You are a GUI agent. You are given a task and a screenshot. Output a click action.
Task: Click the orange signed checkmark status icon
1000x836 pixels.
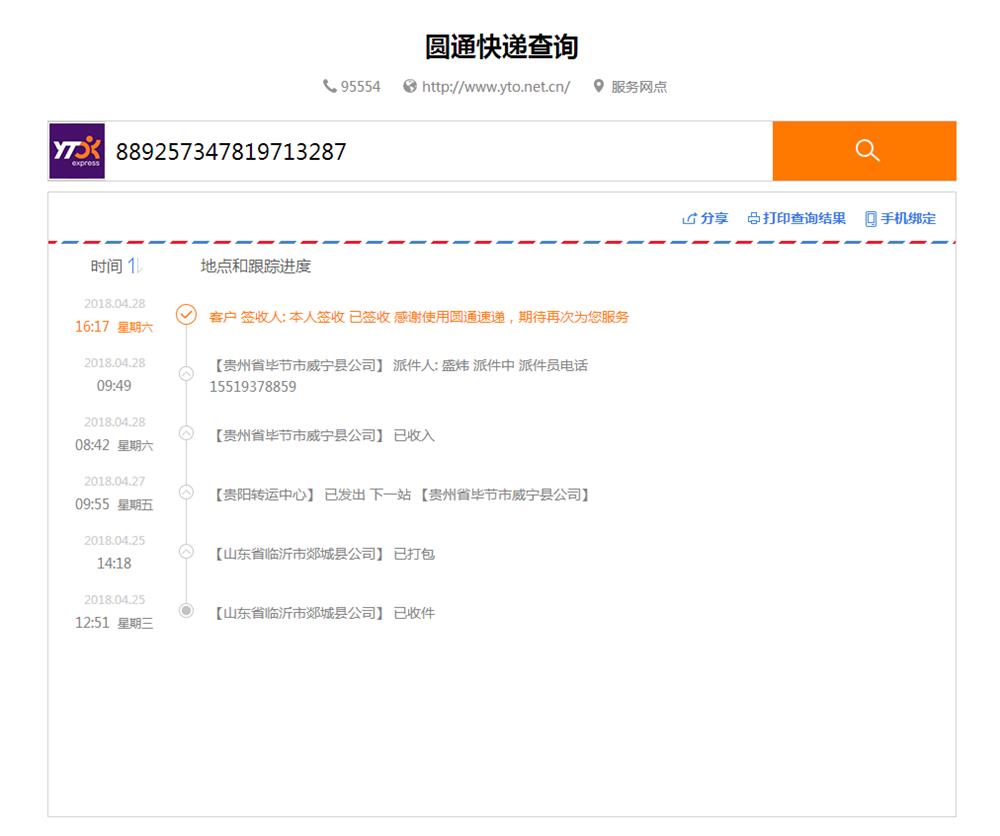click(x=186, y=314)
